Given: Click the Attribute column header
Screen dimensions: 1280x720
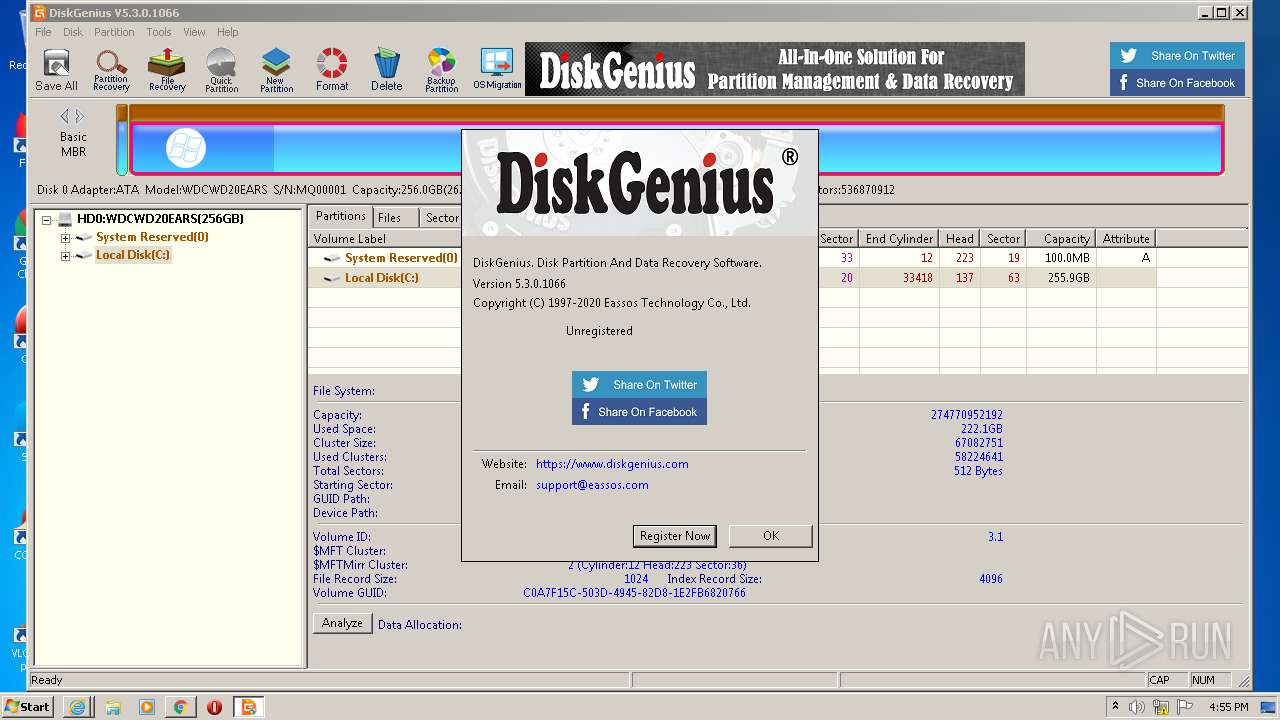Looking at the screenshot, I should click(1126, 238).
